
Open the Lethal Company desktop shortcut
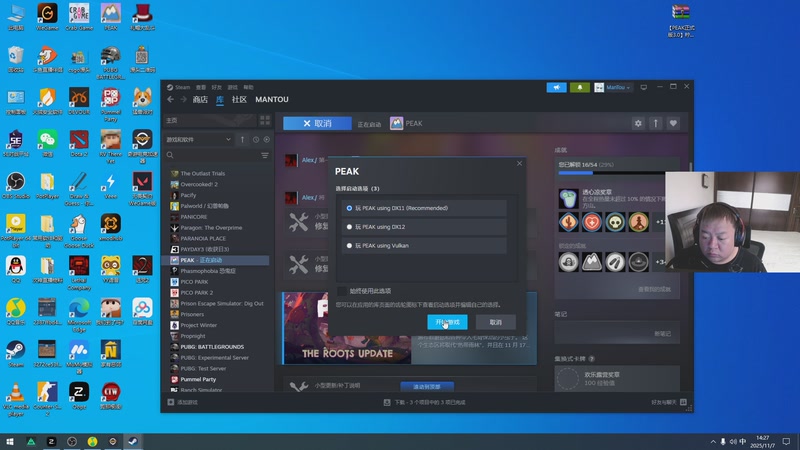[79, 273]
